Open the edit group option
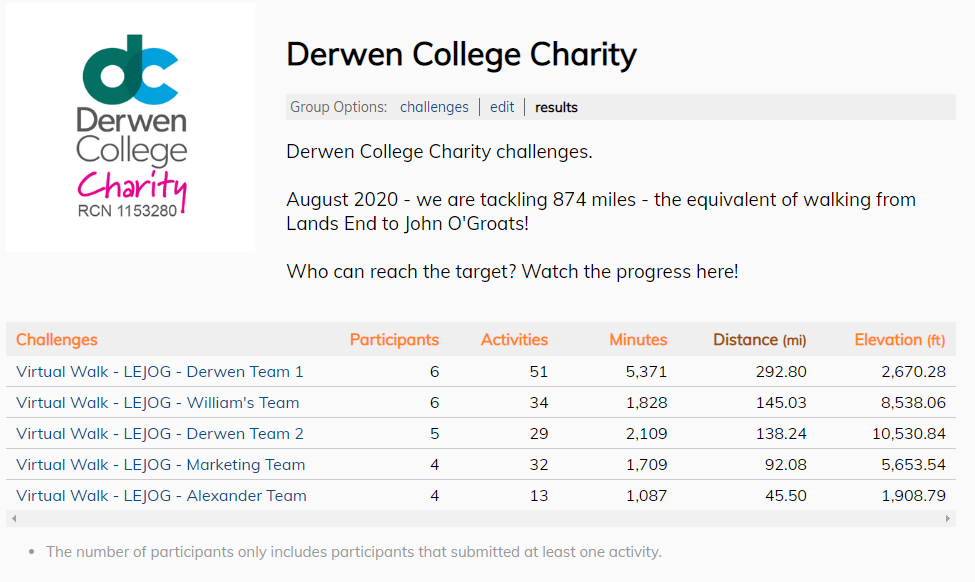 502,107
